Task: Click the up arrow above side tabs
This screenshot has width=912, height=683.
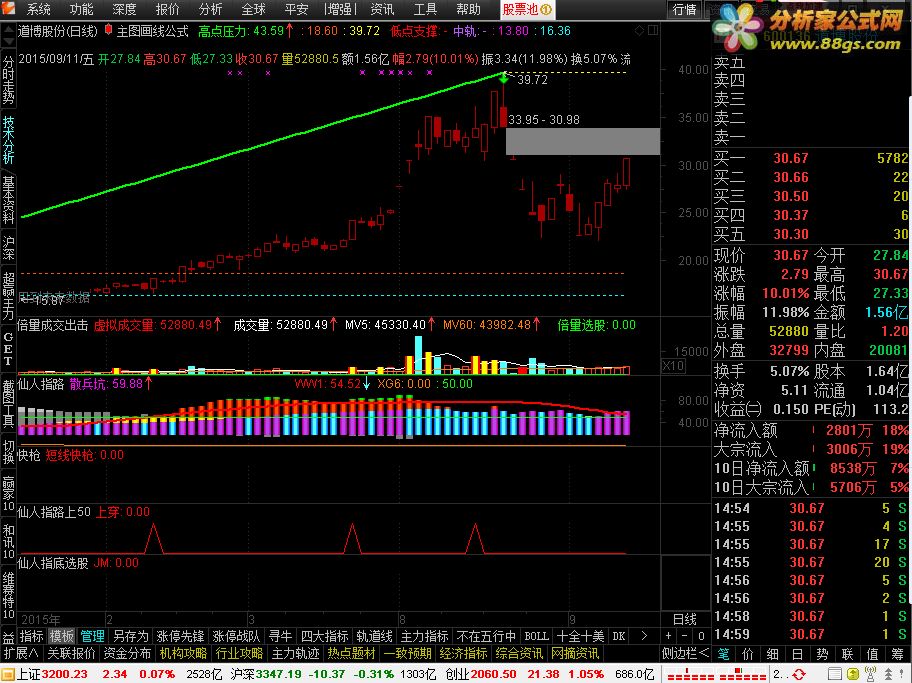Action: point(8,29)
